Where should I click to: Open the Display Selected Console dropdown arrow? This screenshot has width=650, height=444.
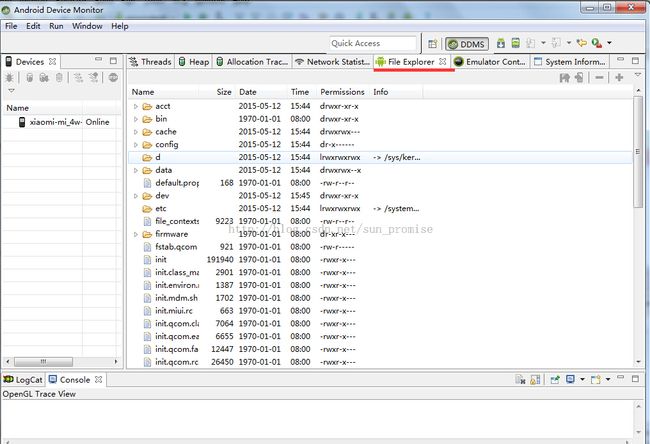point(582,379)
